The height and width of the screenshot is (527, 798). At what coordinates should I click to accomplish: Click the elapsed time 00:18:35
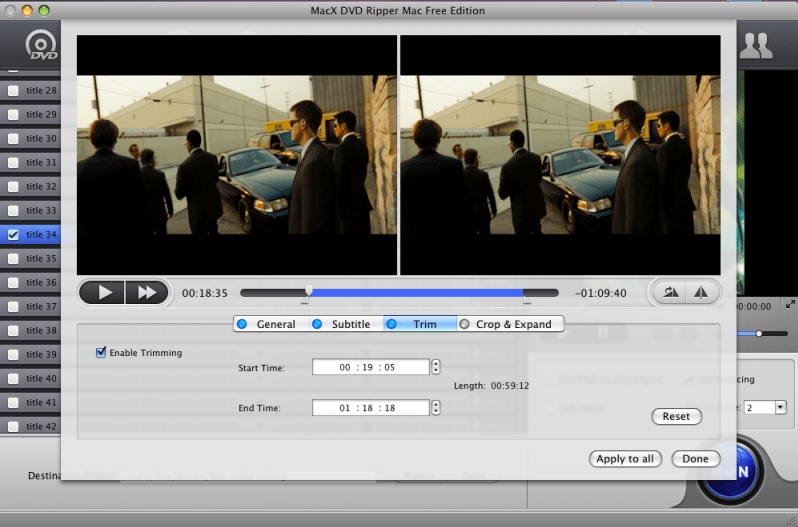click(x=205, y=293)
